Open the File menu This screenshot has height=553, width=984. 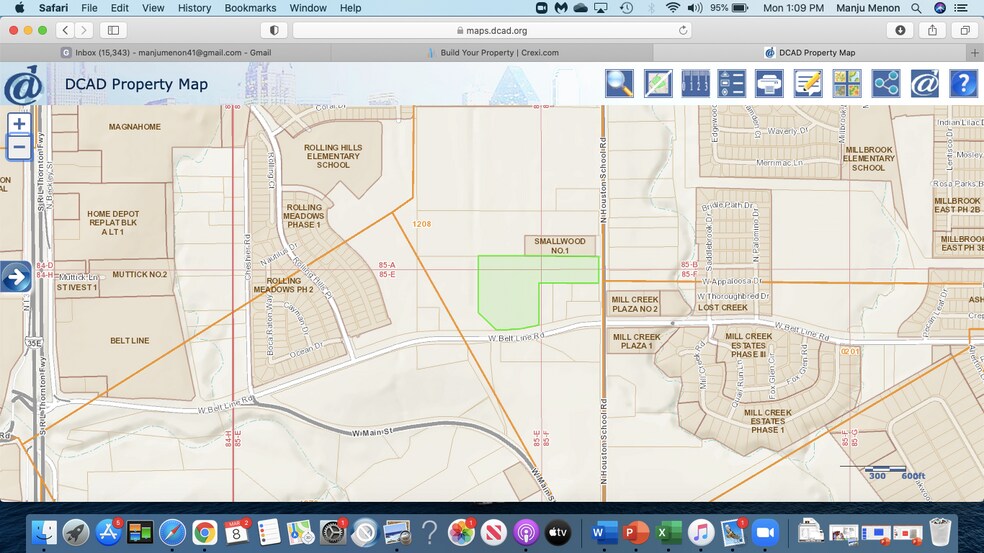coord(89,8)
